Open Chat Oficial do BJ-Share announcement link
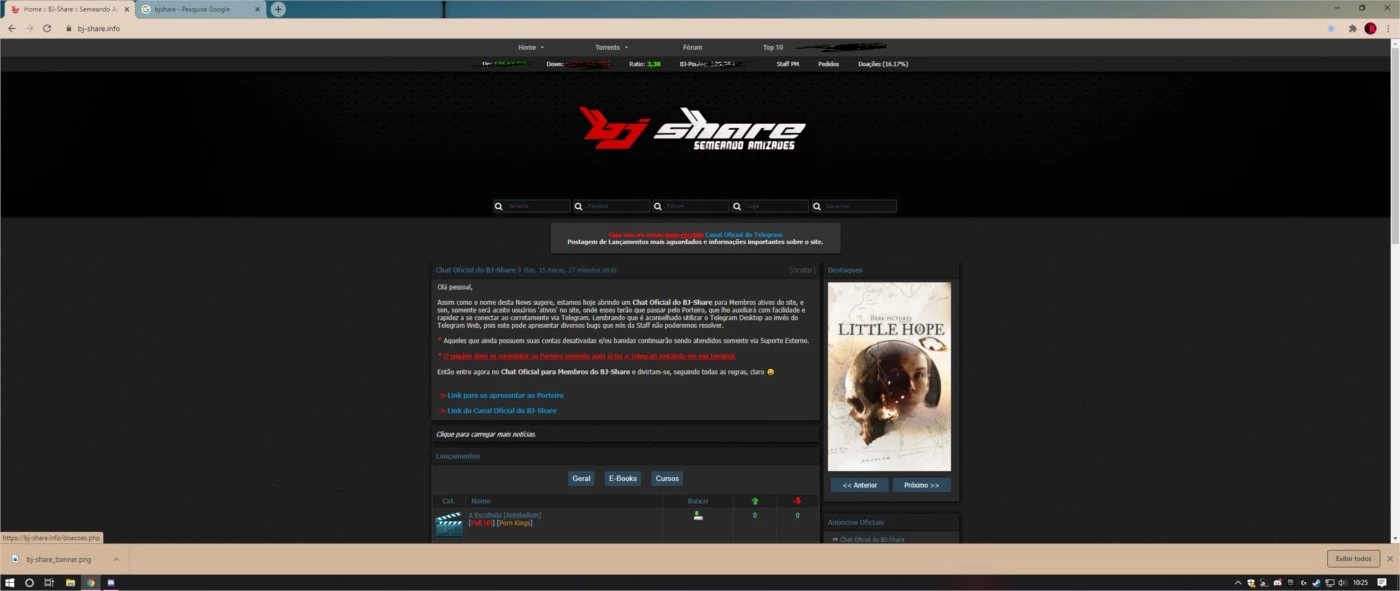1400x591 pixels. [x=872, y=539]
